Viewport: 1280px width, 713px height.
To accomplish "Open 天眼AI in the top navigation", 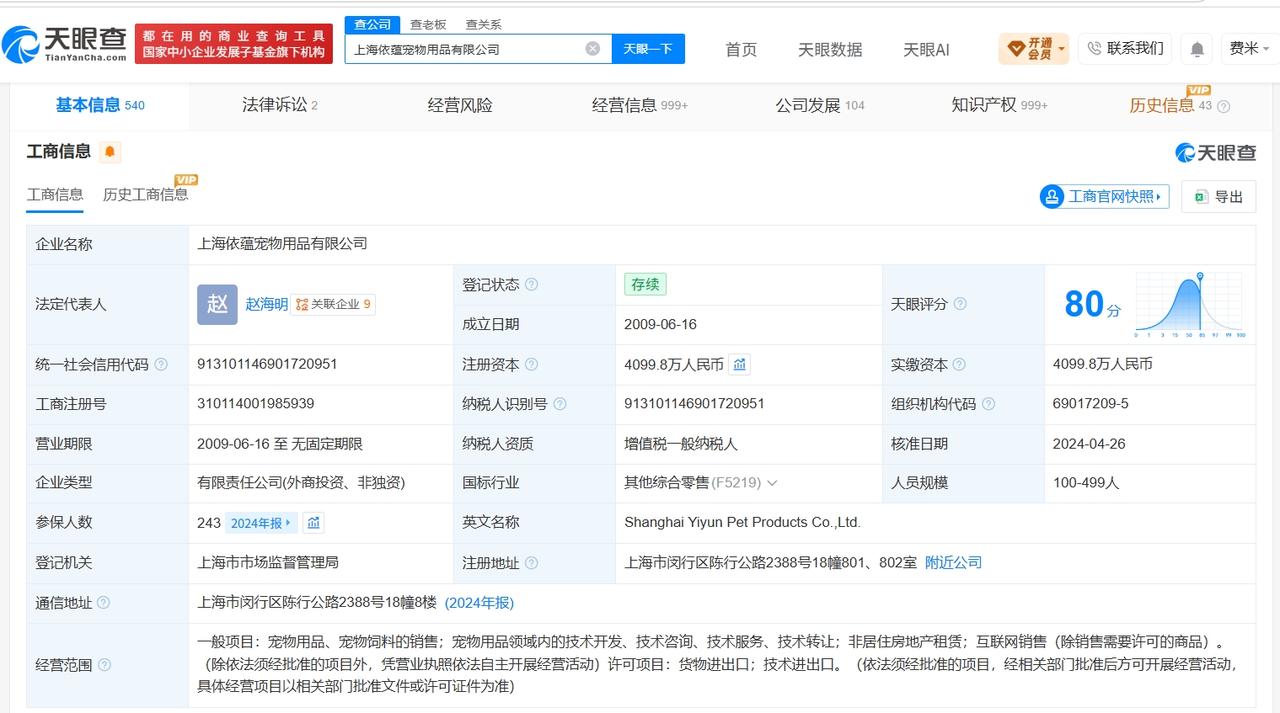I will coord(926,49).
